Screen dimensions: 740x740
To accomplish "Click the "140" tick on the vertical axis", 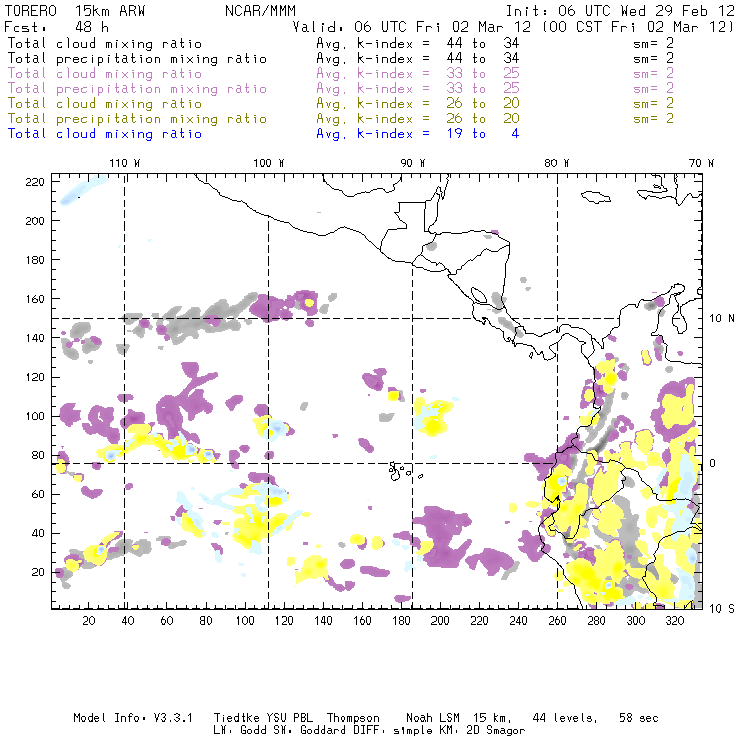I will [35, 338].
